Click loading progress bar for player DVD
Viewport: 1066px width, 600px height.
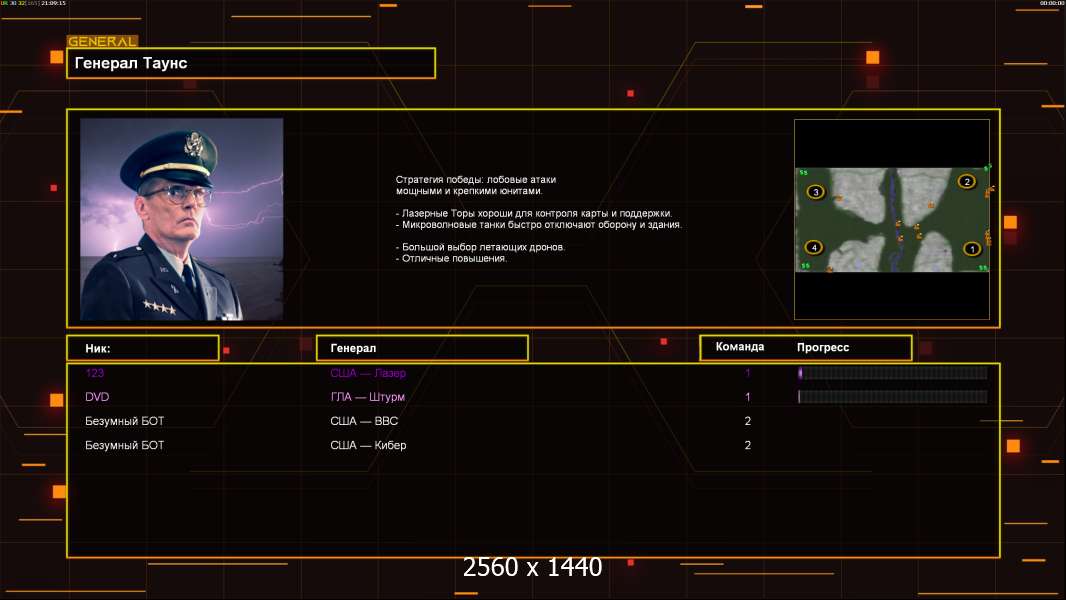pyautogui.click(x=893, y=397)
